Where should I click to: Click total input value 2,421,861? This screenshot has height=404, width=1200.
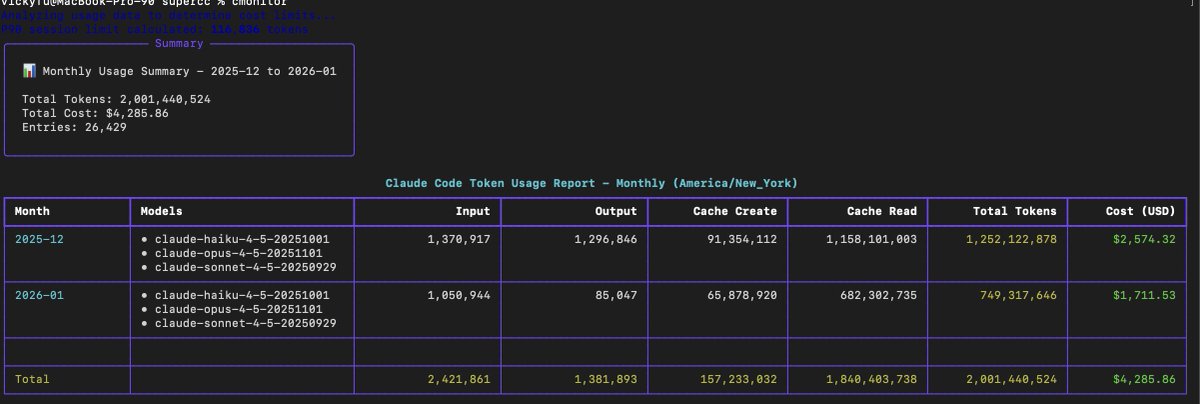click(x=459, y=380)
